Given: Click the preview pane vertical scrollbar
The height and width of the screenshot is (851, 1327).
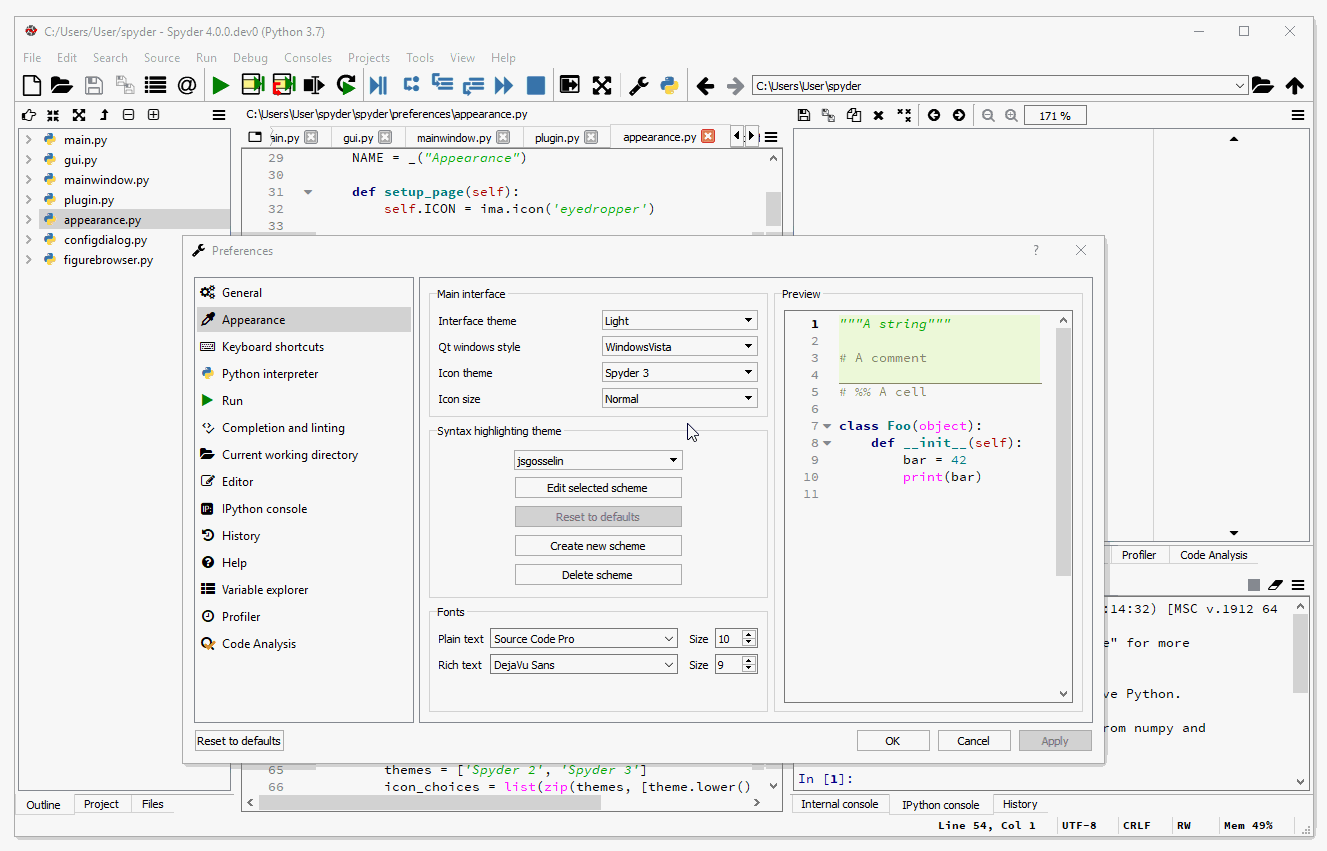Looking at the screenshot, I should point(1063,450).
